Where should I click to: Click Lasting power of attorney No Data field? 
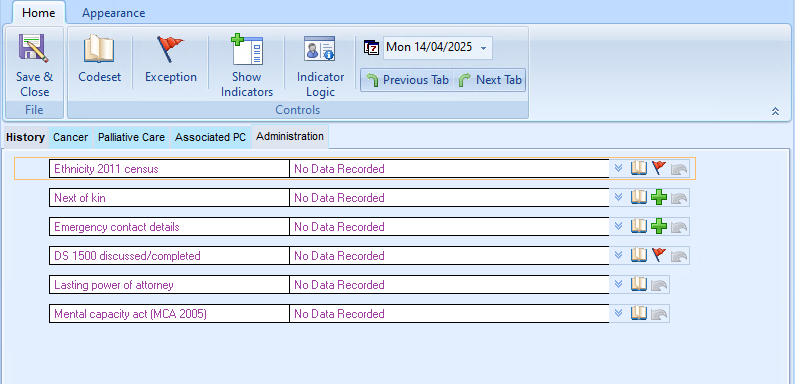(449, 285)
